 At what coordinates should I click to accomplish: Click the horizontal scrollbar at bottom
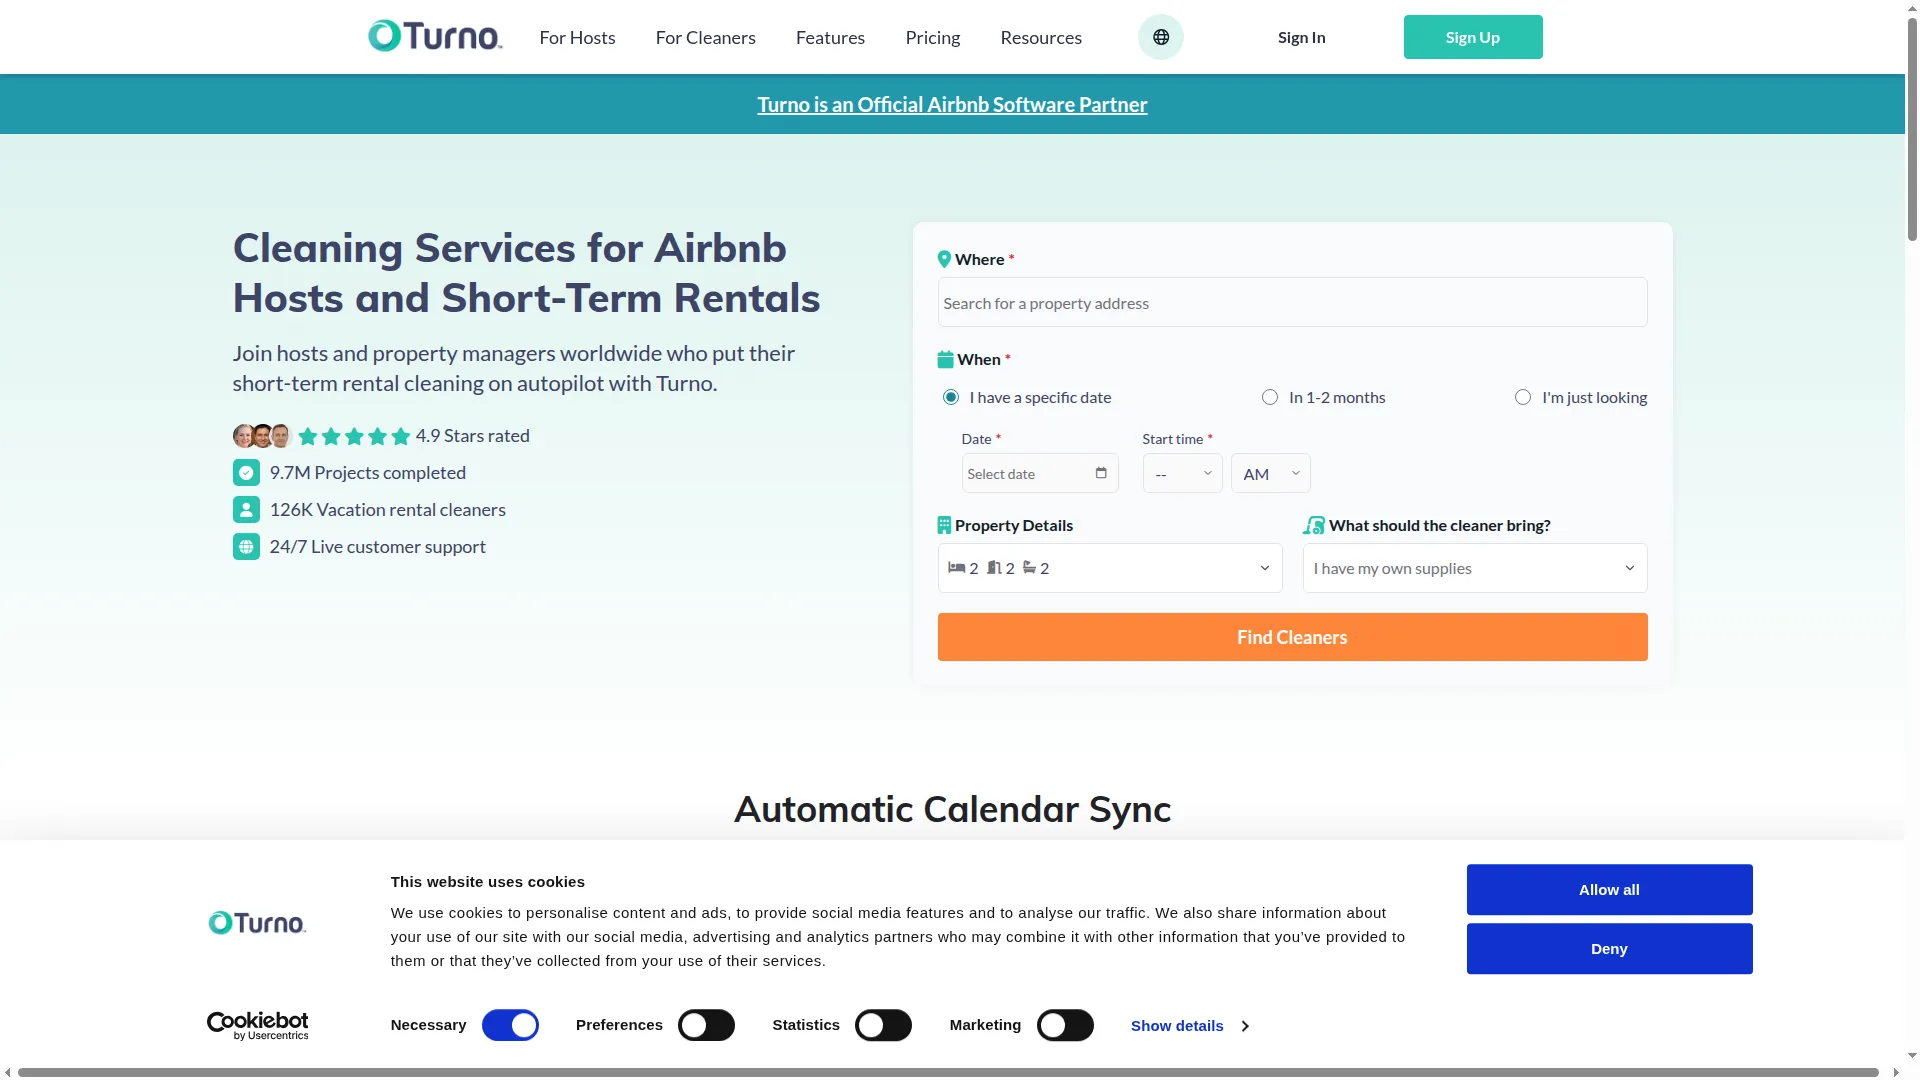[x=948, y=1072]
